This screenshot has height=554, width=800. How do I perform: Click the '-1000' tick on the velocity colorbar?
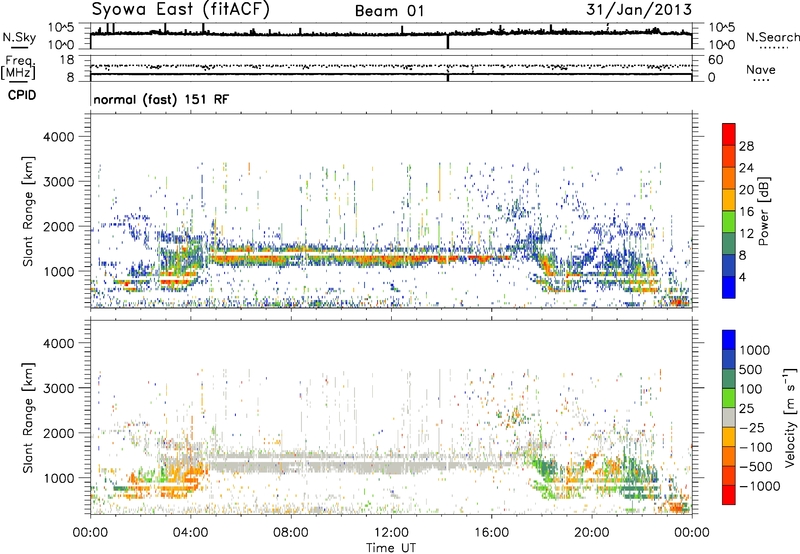coord(759,486)
